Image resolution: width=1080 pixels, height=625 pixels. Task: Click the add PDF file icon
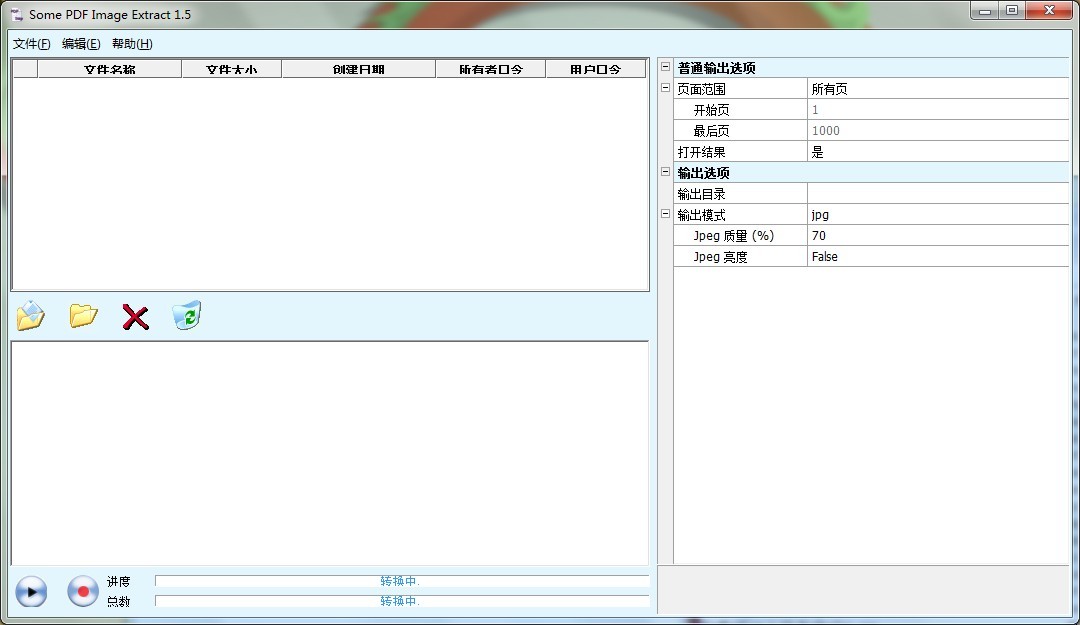[x=31, y=317]
